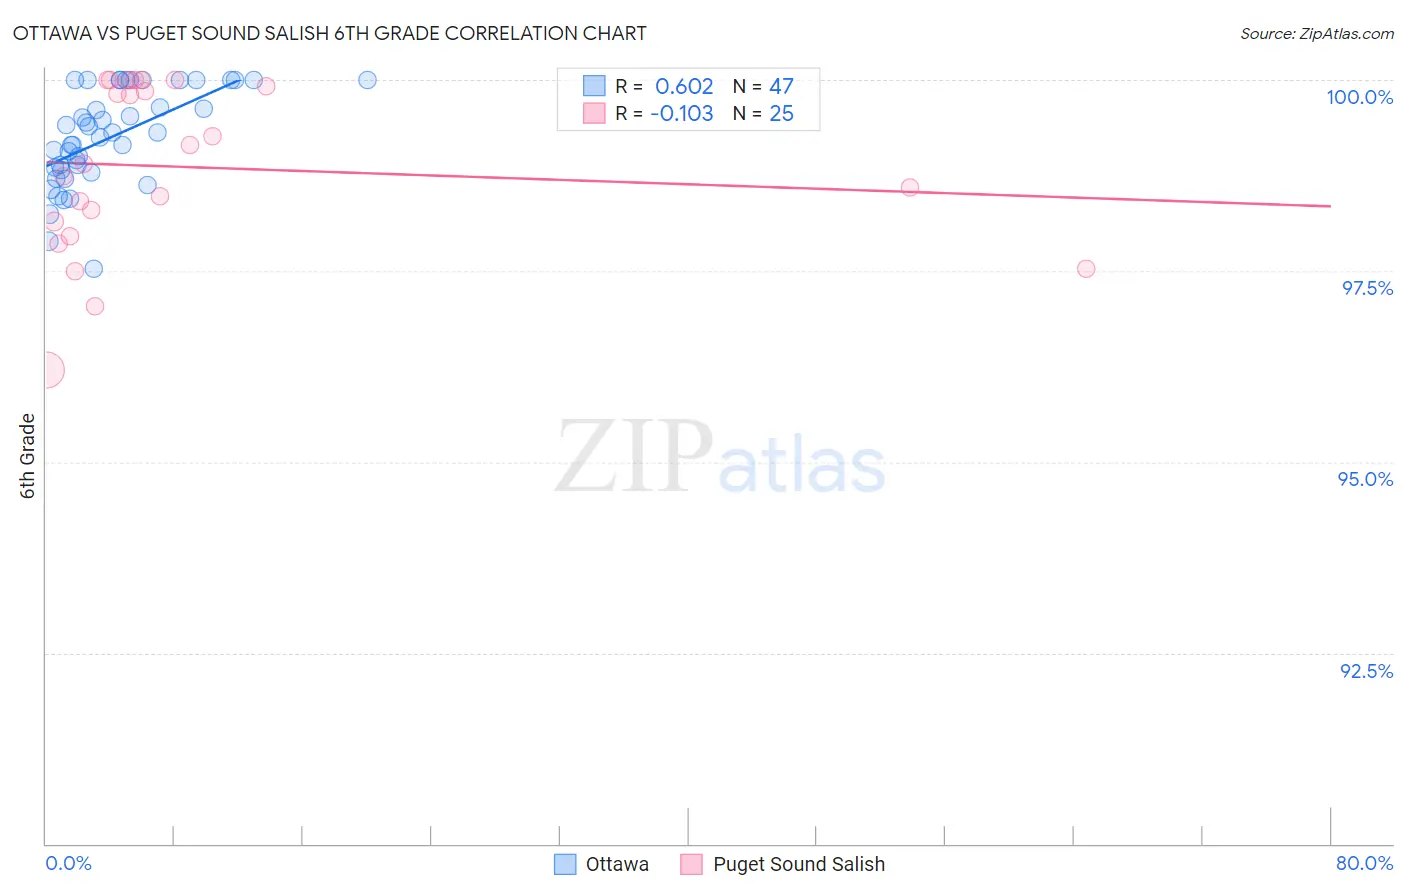Click the N = 25 sample count
This screenshot has height=892, width=1406.
[763, 113]
